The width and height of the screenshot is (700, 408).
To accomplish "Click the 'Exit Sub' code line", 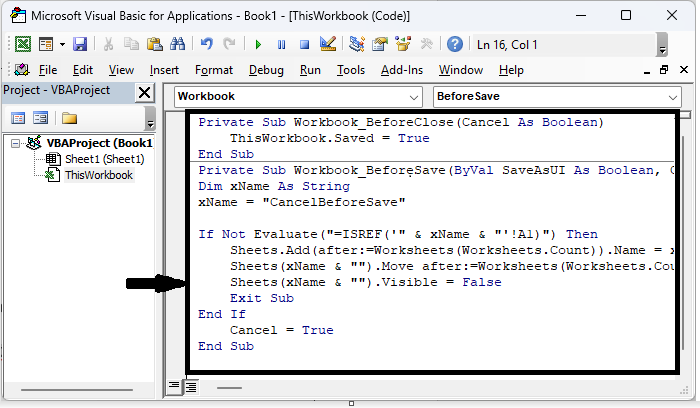I will (x=262, y=298).
